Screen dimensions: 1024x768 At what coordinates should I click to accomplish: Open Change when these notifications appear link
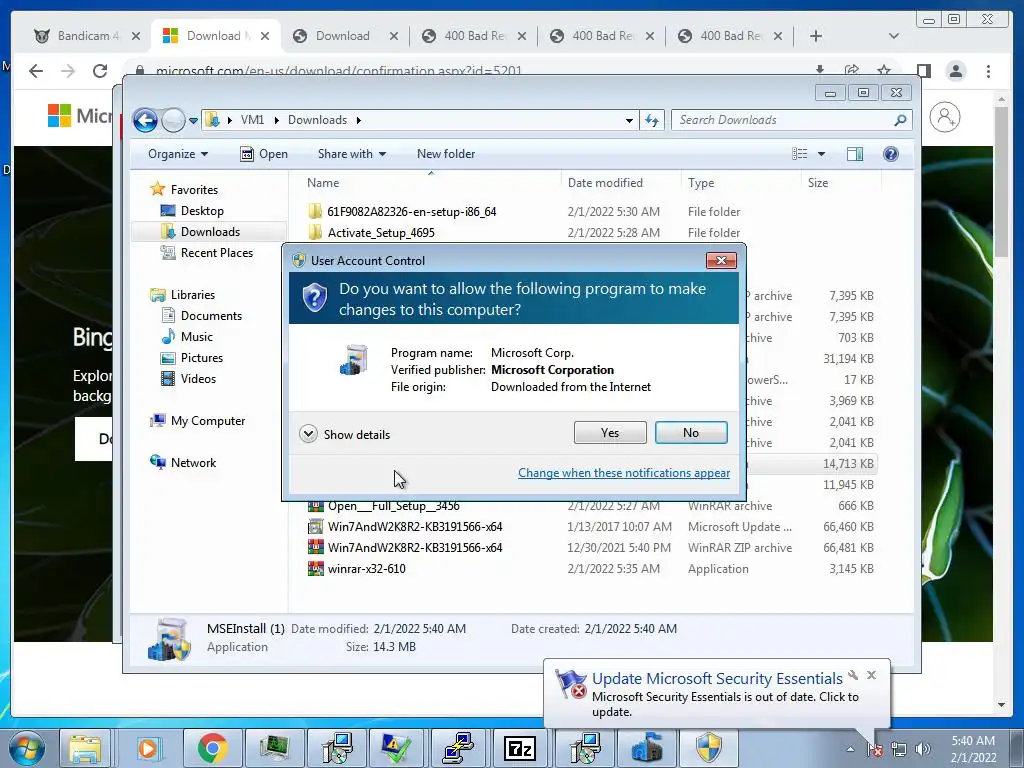(624, 473)
